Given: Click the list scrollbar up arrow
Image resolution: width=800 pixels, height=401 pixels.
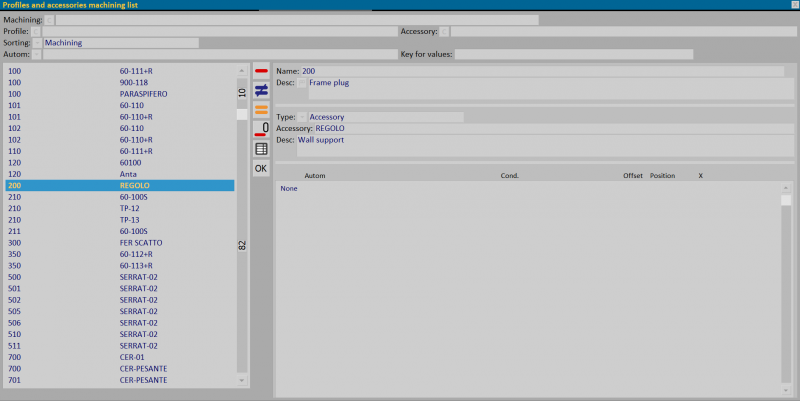Looking at the screenshot, I should 242,71.
